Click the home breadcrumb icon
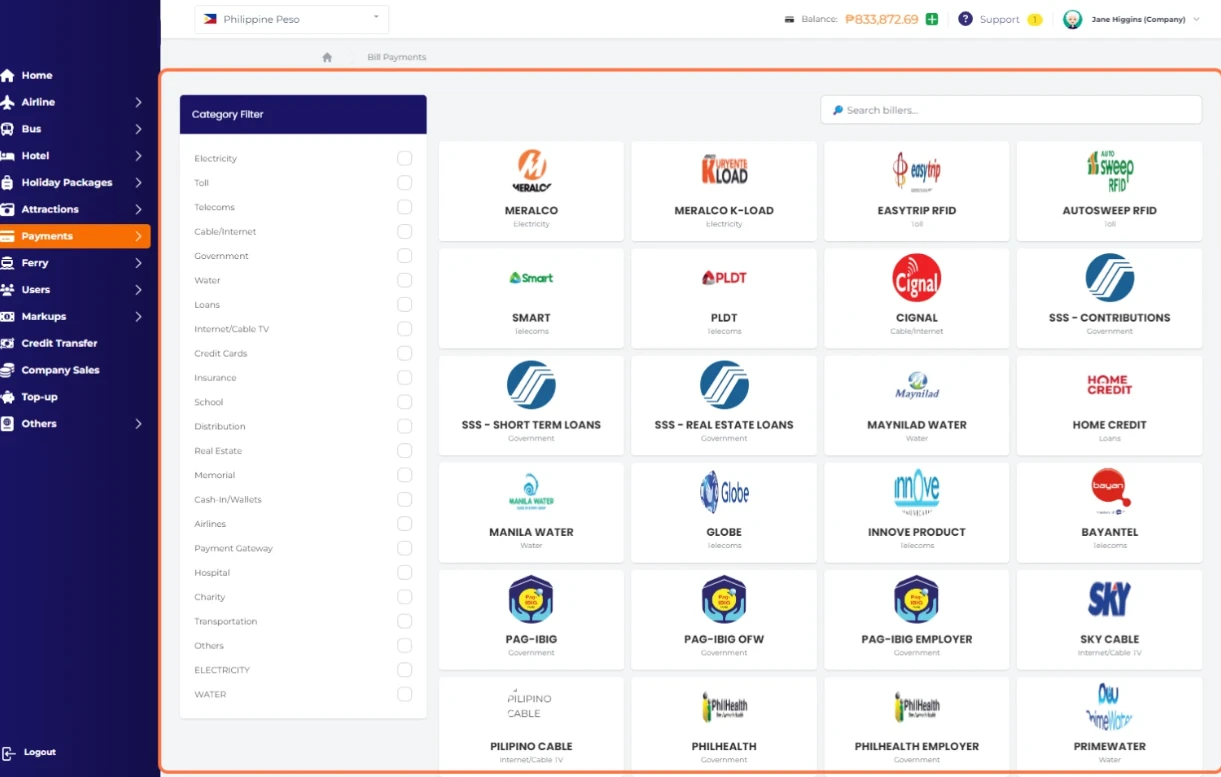 [327, 58]
